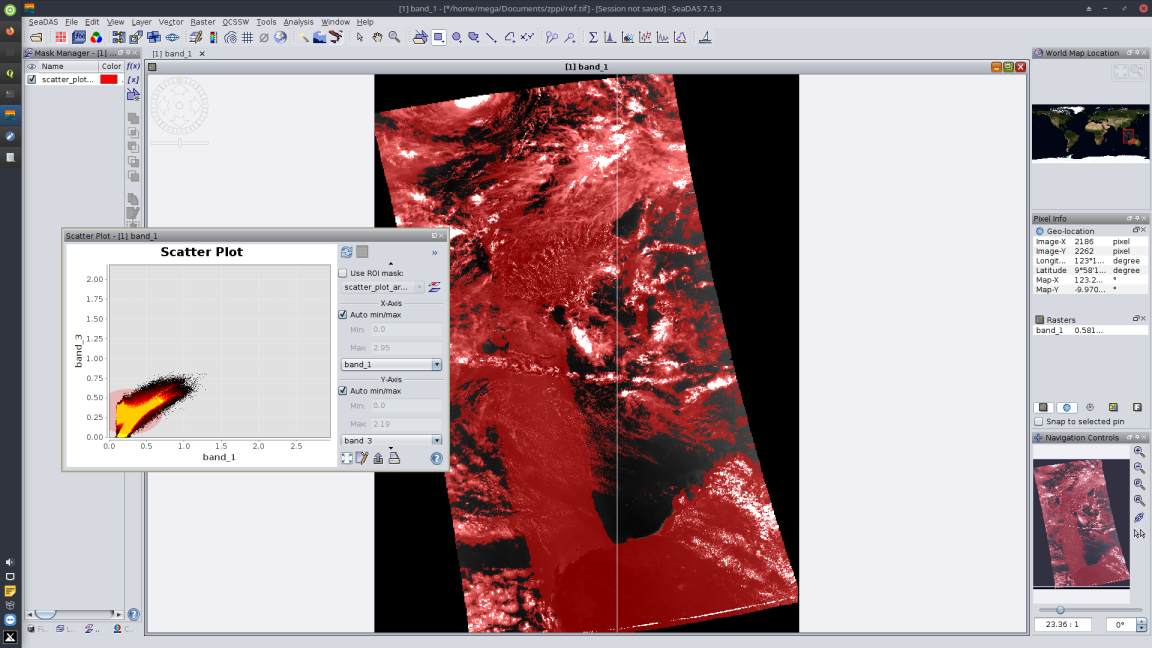
Task: Refresh the scatter plot view
Action: click(x=346, y=252)
